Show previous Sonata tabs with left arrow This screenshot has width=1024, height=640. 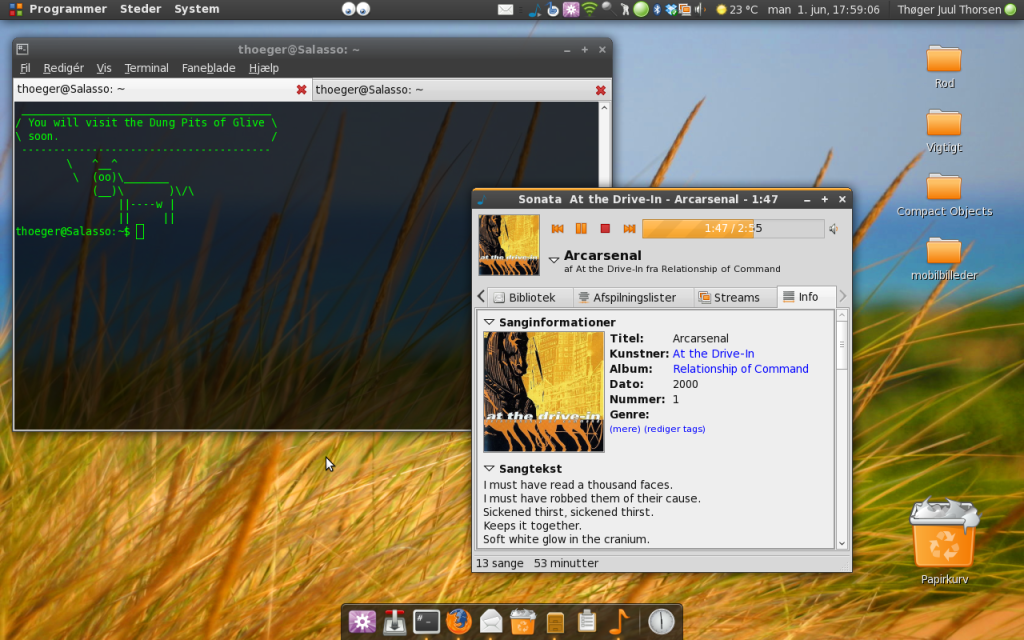(x=481, y=296)
